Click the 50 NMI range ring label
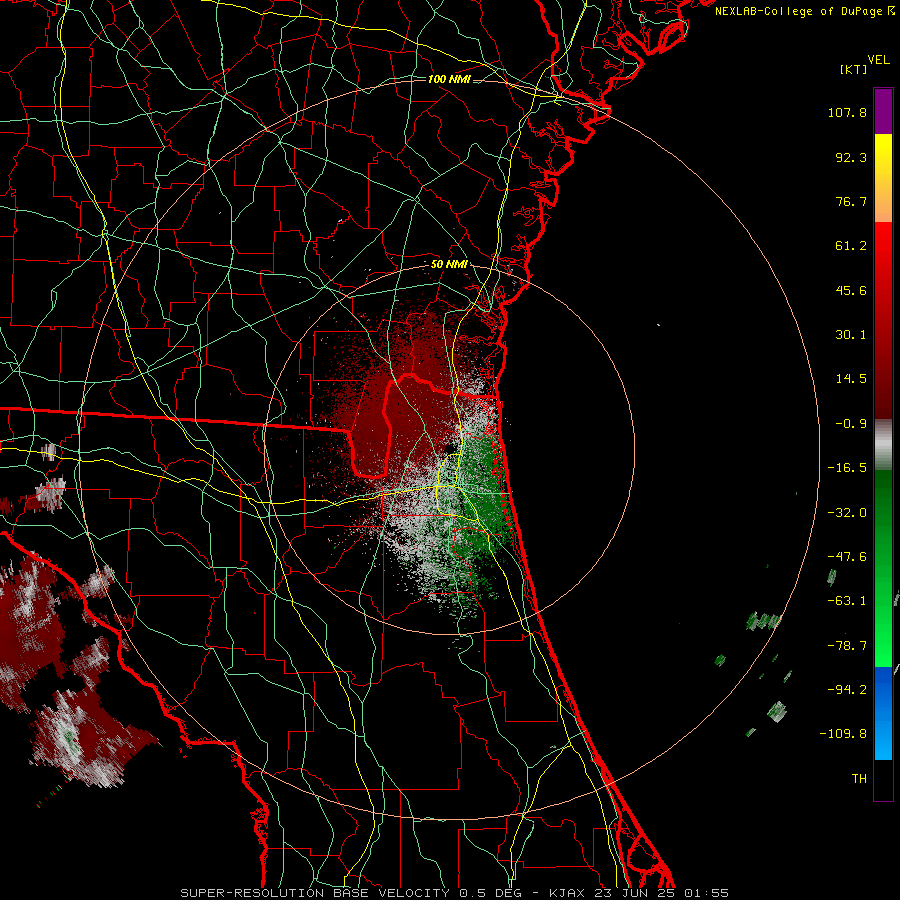The height and width of the screenshot is (900, 900). 449,265
